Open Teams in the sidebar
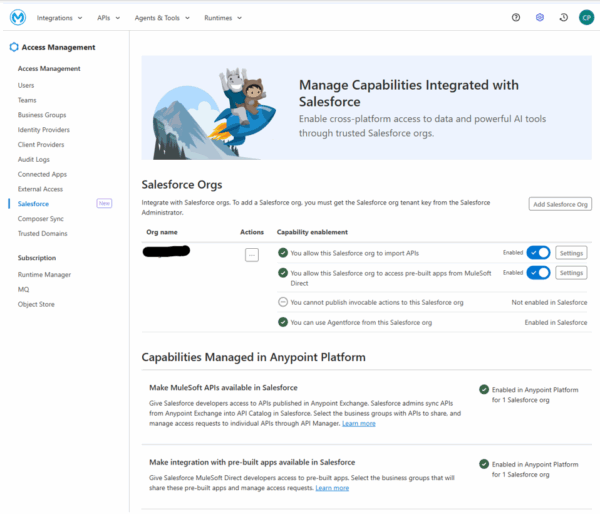600x514 pixels. (27, 100)
